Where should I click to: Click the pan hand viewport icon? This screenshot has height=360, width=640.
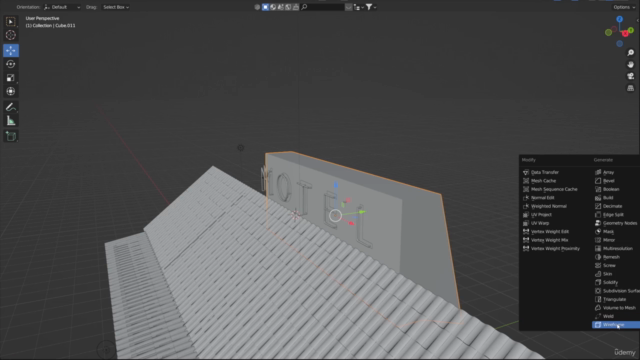tap(631, 64)
